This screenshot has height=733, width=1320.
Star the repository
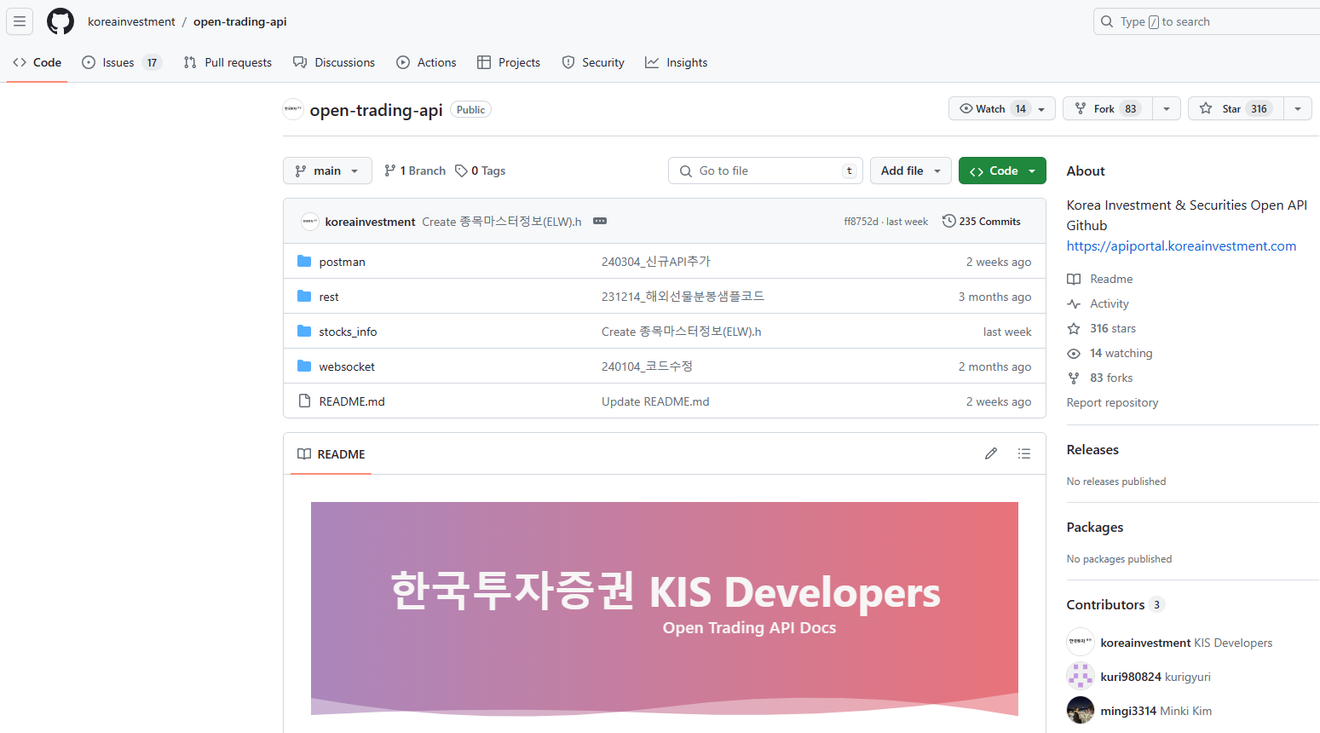click(x=1235, y=109)
